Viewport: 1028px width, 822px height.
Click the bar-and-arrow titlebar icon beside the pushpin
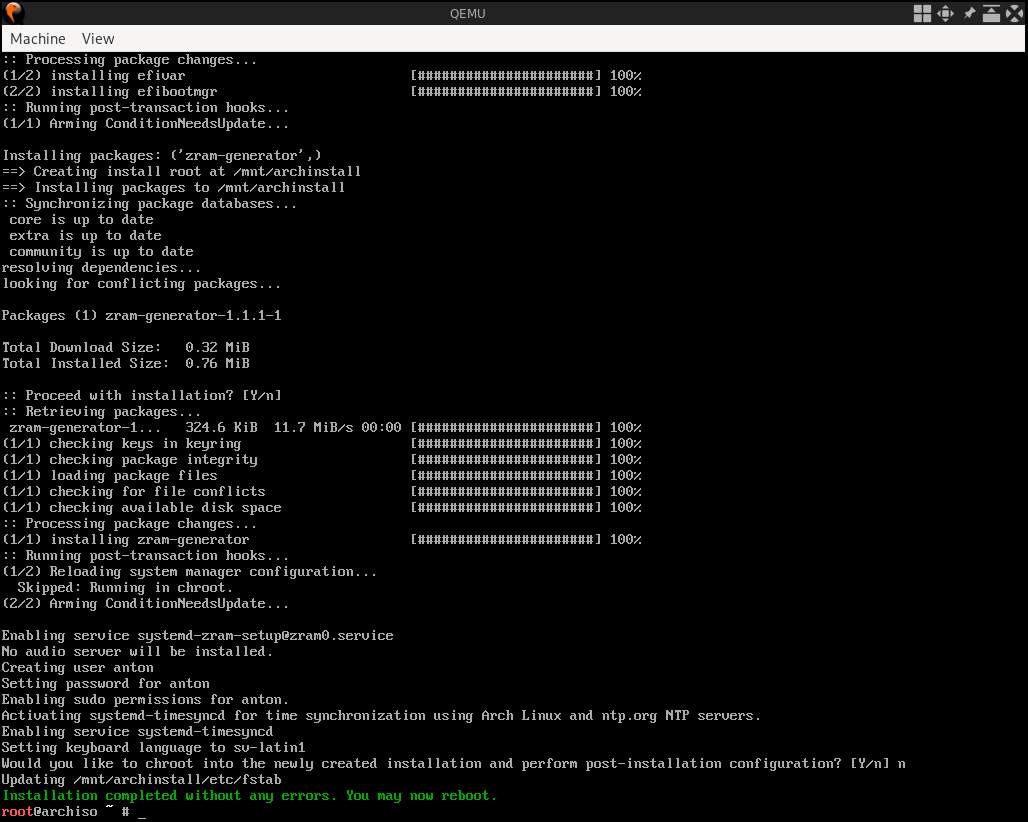coord(991,13)
